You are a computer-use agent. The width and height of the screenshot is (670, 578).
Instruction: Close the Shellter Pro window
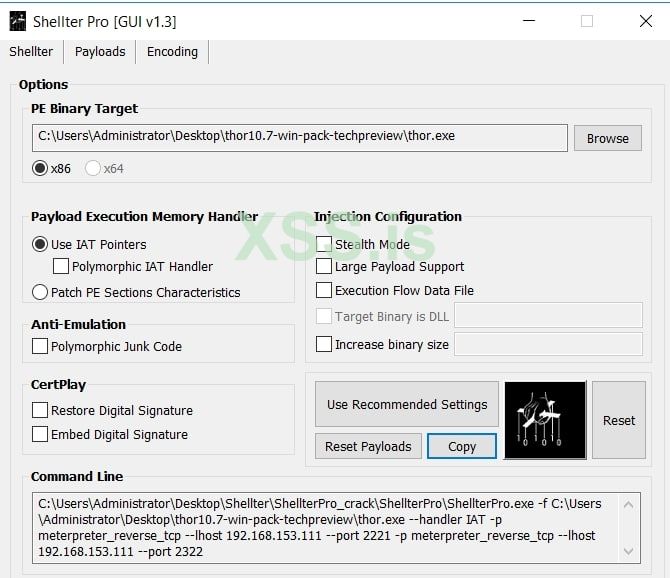click(646, 21)
